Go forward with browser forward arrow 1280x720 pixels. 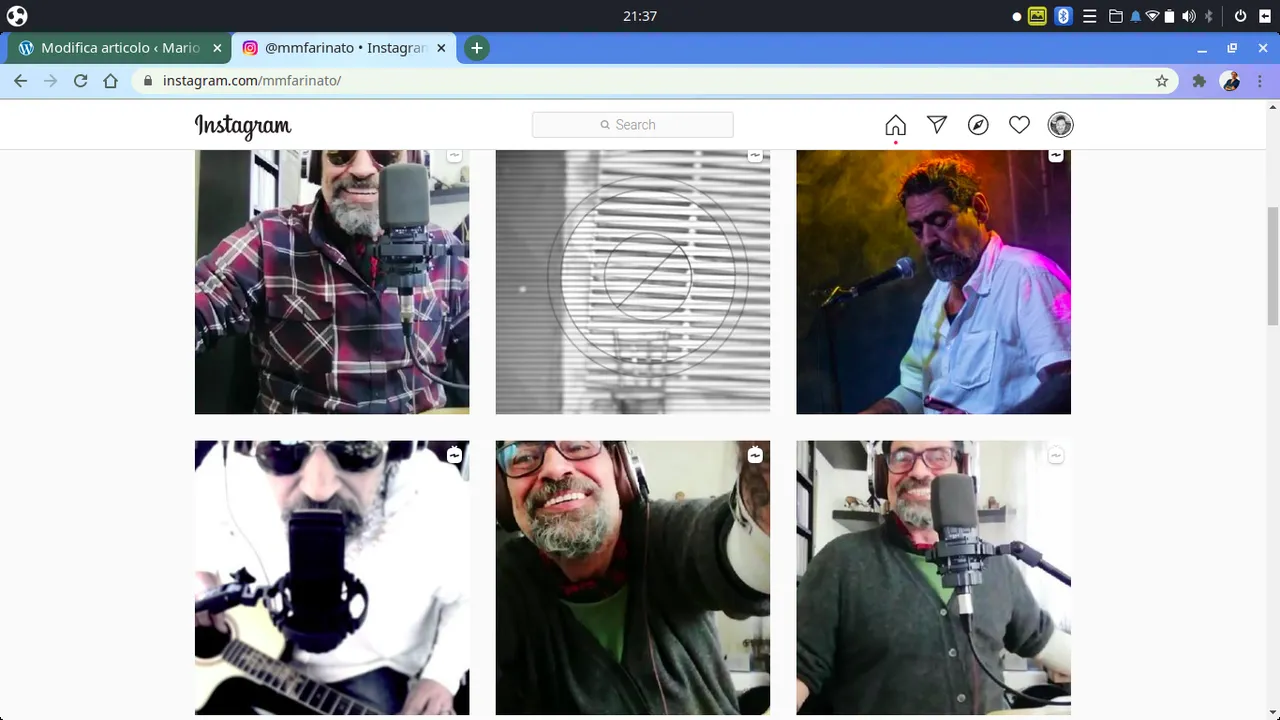tap(50, 81)
